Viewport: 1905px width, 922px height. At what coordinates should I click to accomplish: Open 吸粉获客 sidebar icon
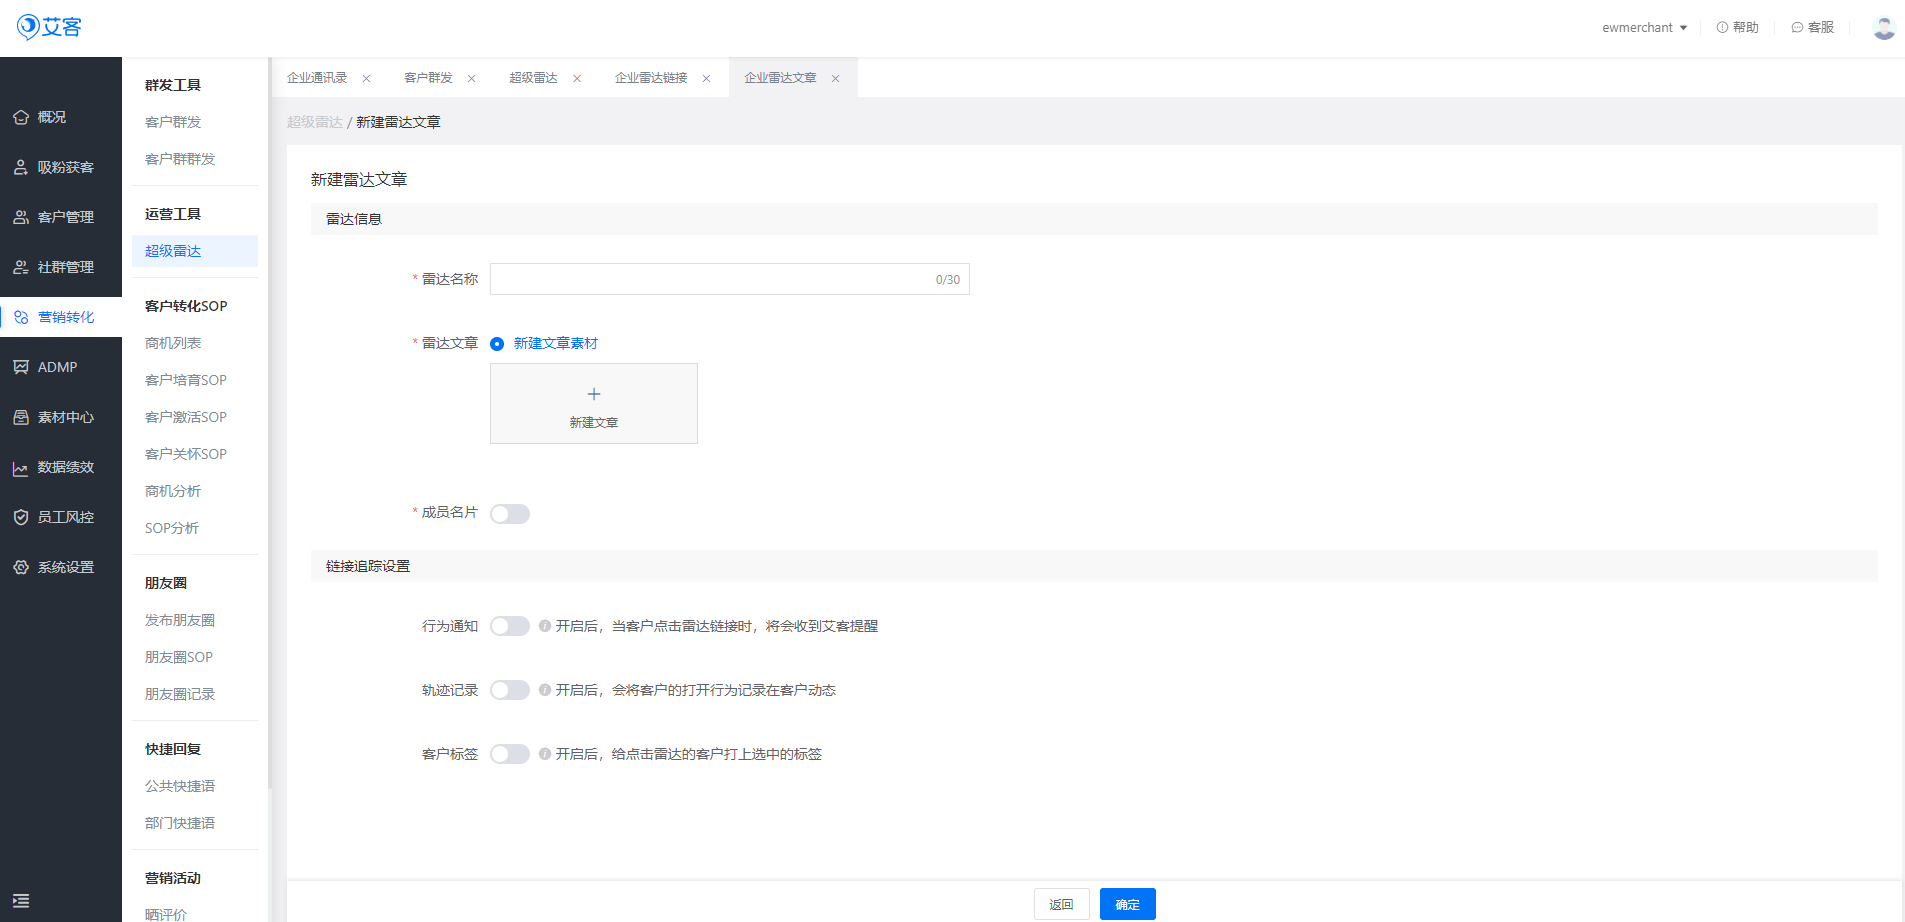(21, 167)
